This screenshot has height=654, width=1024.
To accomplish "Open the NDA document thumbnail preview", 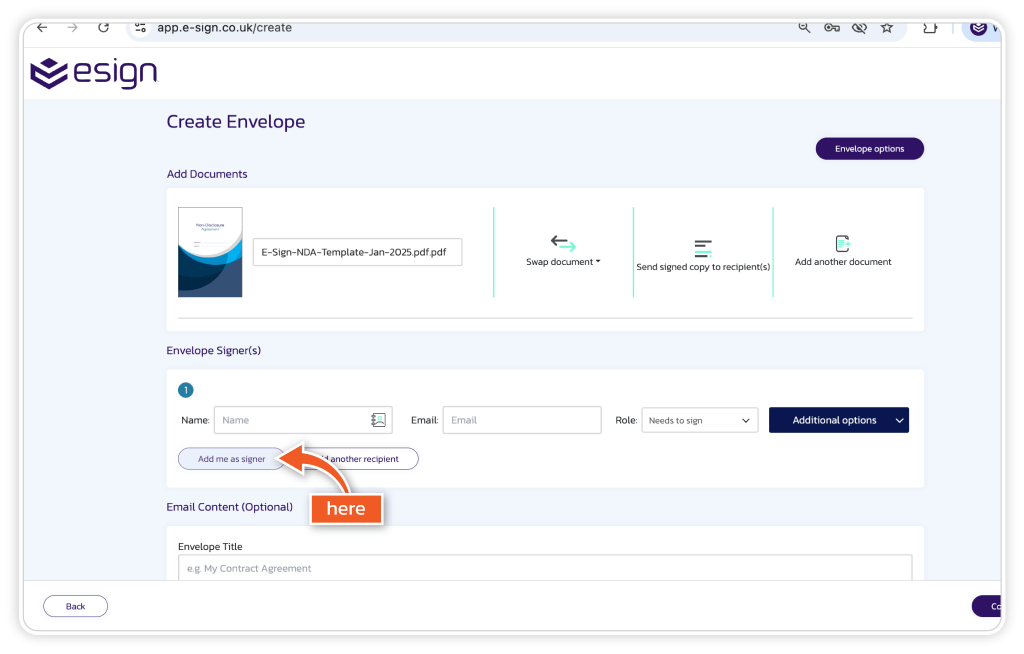I will tap(210, 252).
